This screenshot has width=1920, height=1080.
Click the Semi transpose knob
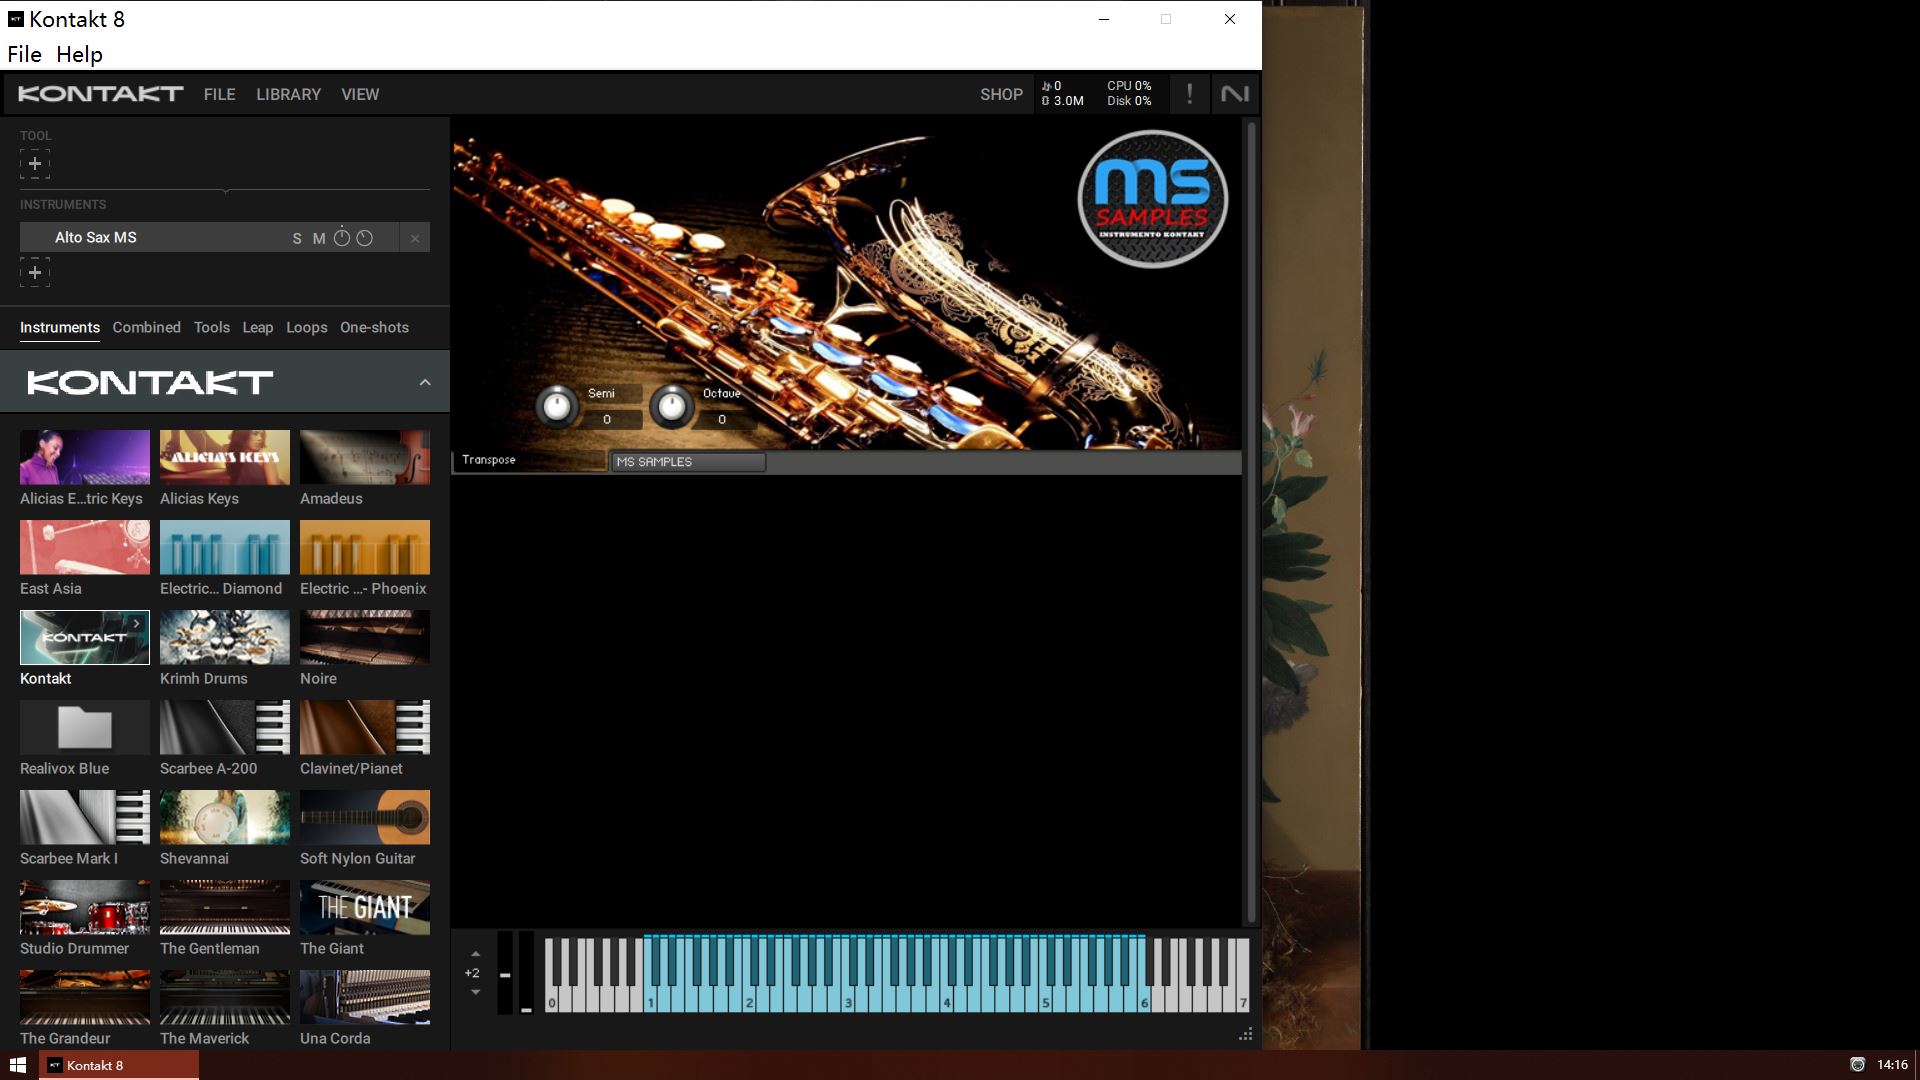pos(557,406)
